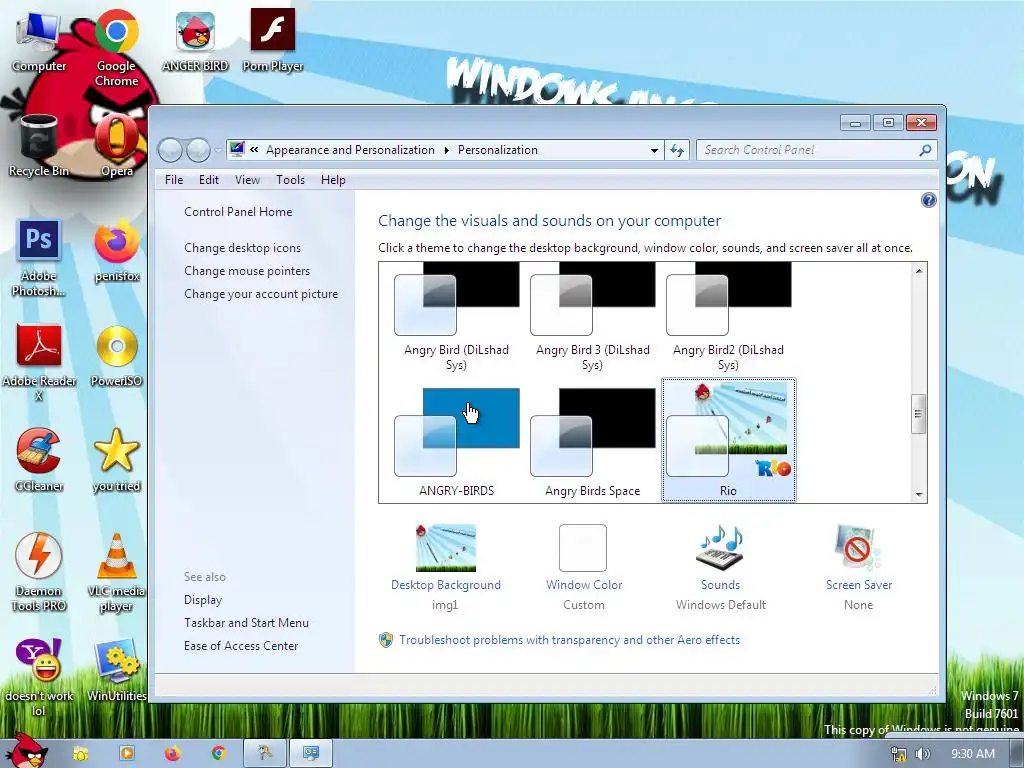Select the ANGRY-BIRDS theme
Screen dimensions: 1024x768
coord(456,442)
